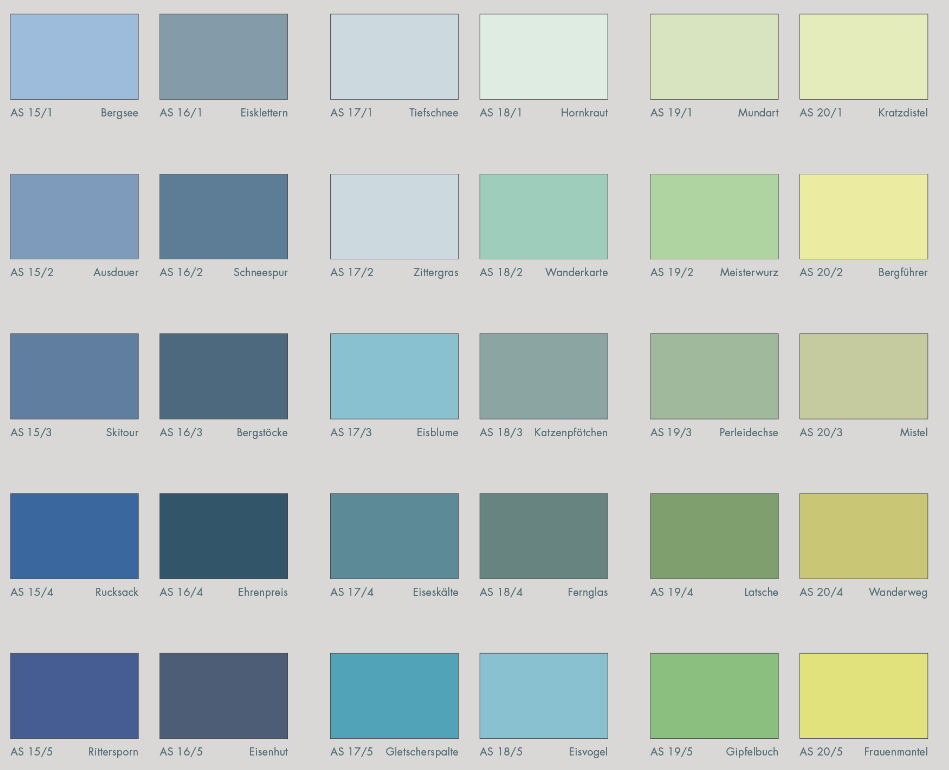Click the 'Skitour' color name label
This screenshot has height=770, width=949.
(122, 432)
